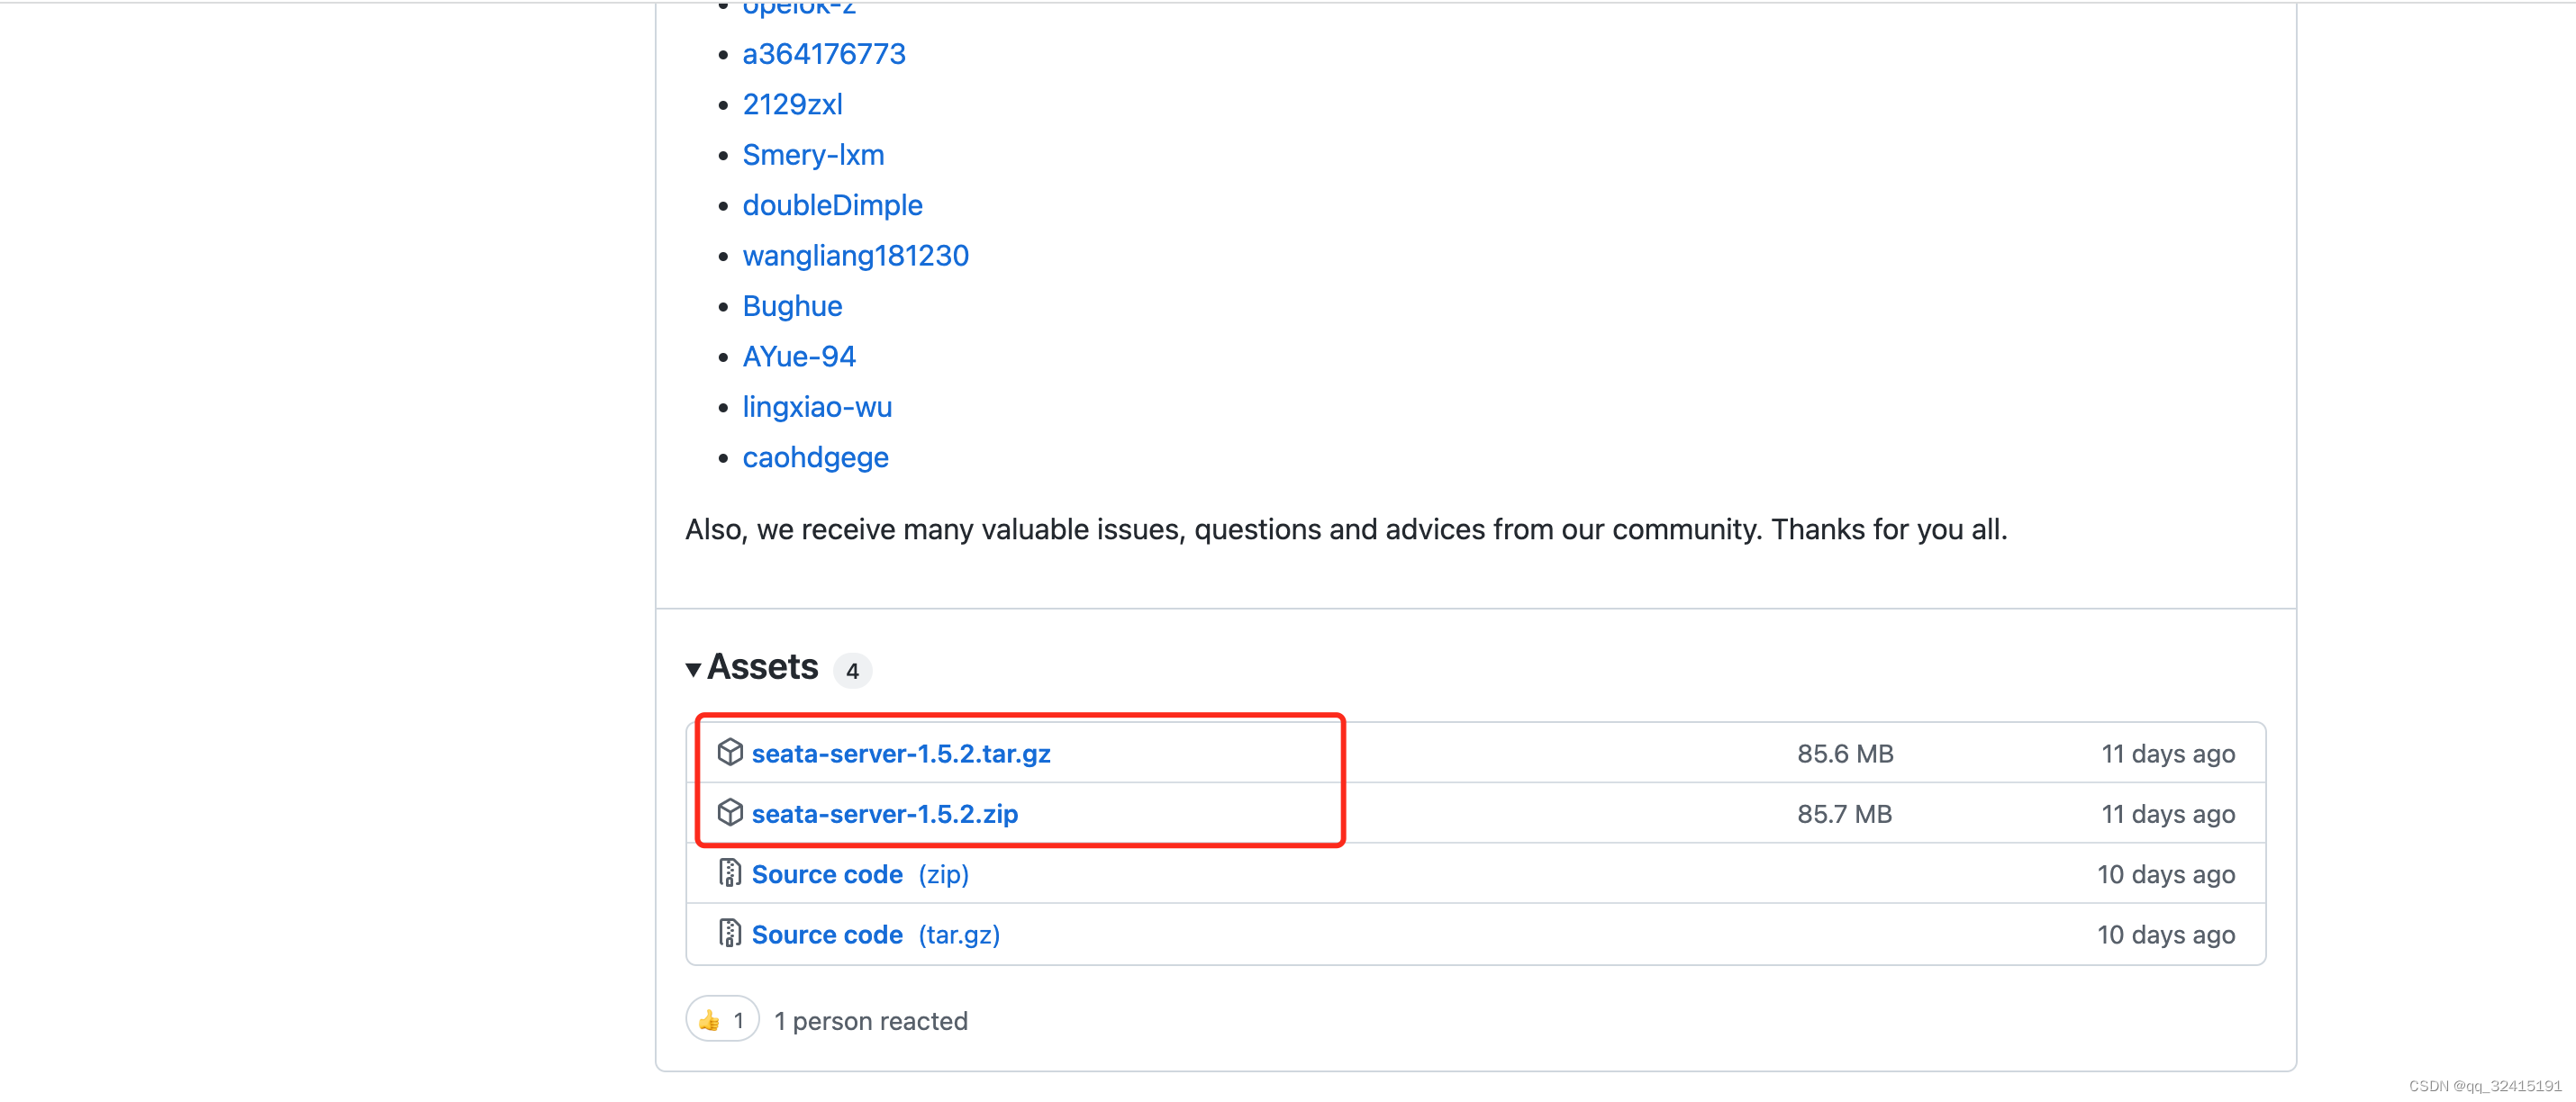Click the package icon beside seata-server-1.5.2.tar.gz
The width and height of the screenshot is (2576, 1102).
click(730, 752)
